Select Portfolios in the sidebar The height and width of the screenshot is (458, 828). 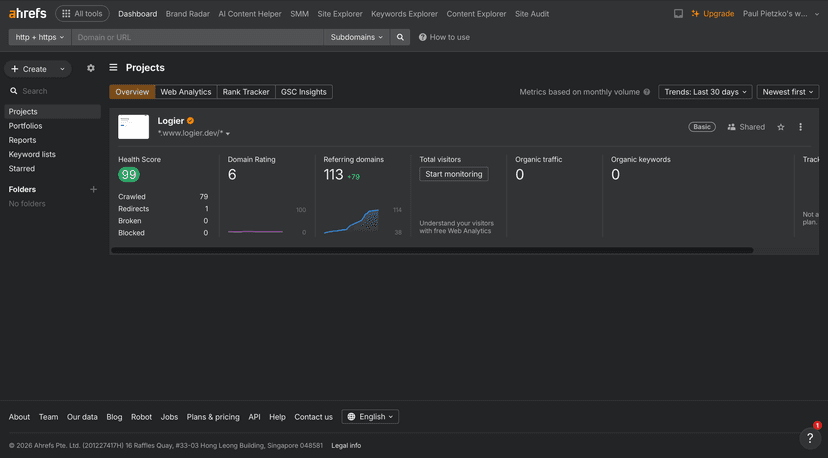pos(25,126)
